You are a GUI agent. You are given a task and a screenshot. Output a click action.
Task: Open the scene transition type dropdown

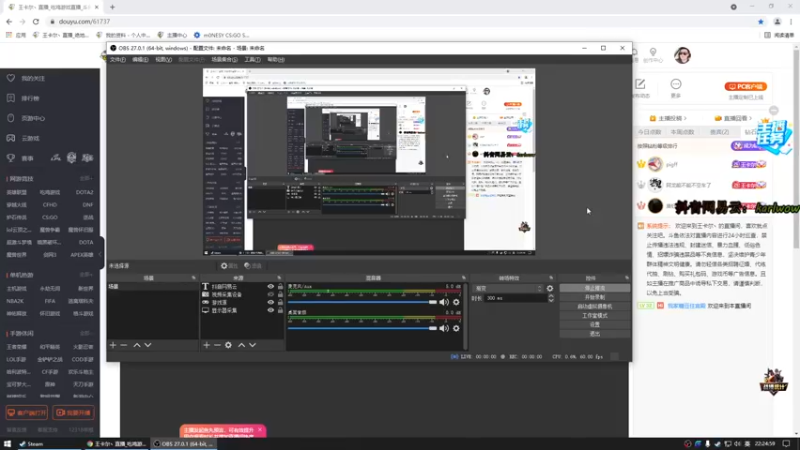tap(508, 288)
